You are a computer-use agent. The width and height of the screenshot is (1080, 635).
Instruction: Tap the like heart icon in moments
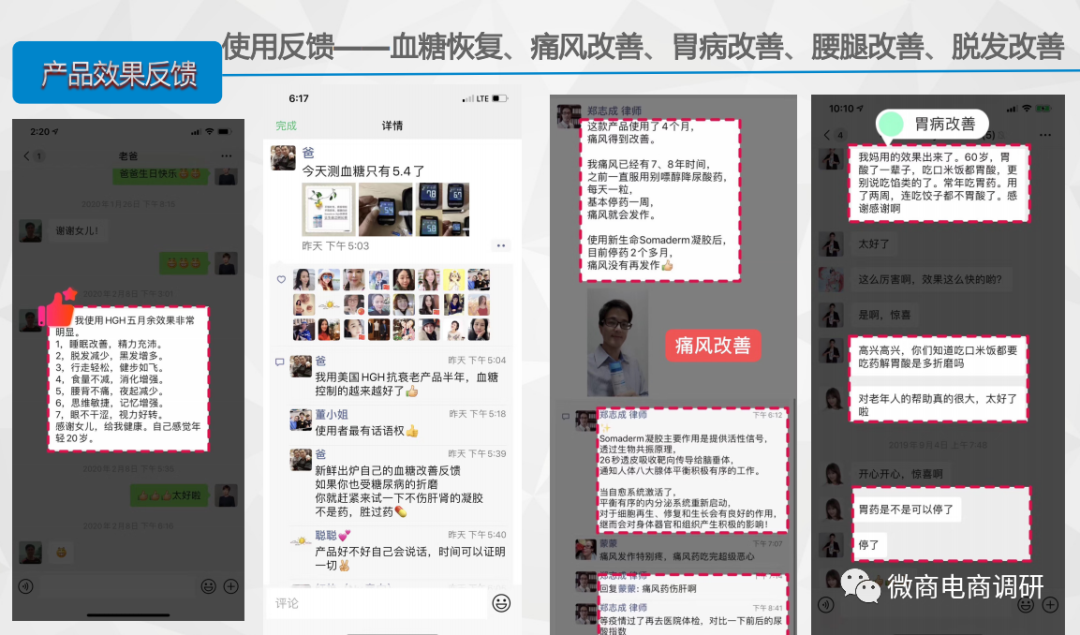point(281,280)
